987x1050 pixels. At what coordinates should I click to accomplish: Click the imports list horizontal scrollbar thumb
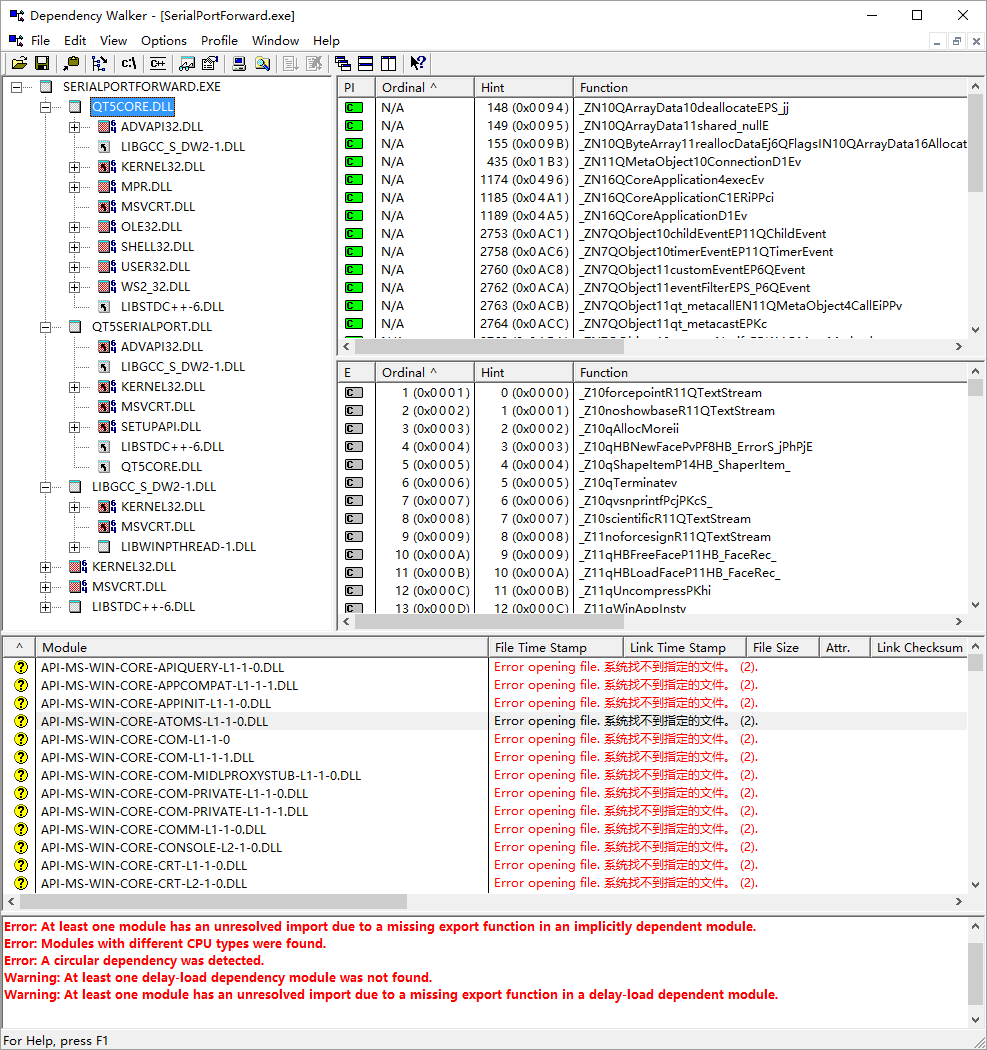click(x=489, y=346)
